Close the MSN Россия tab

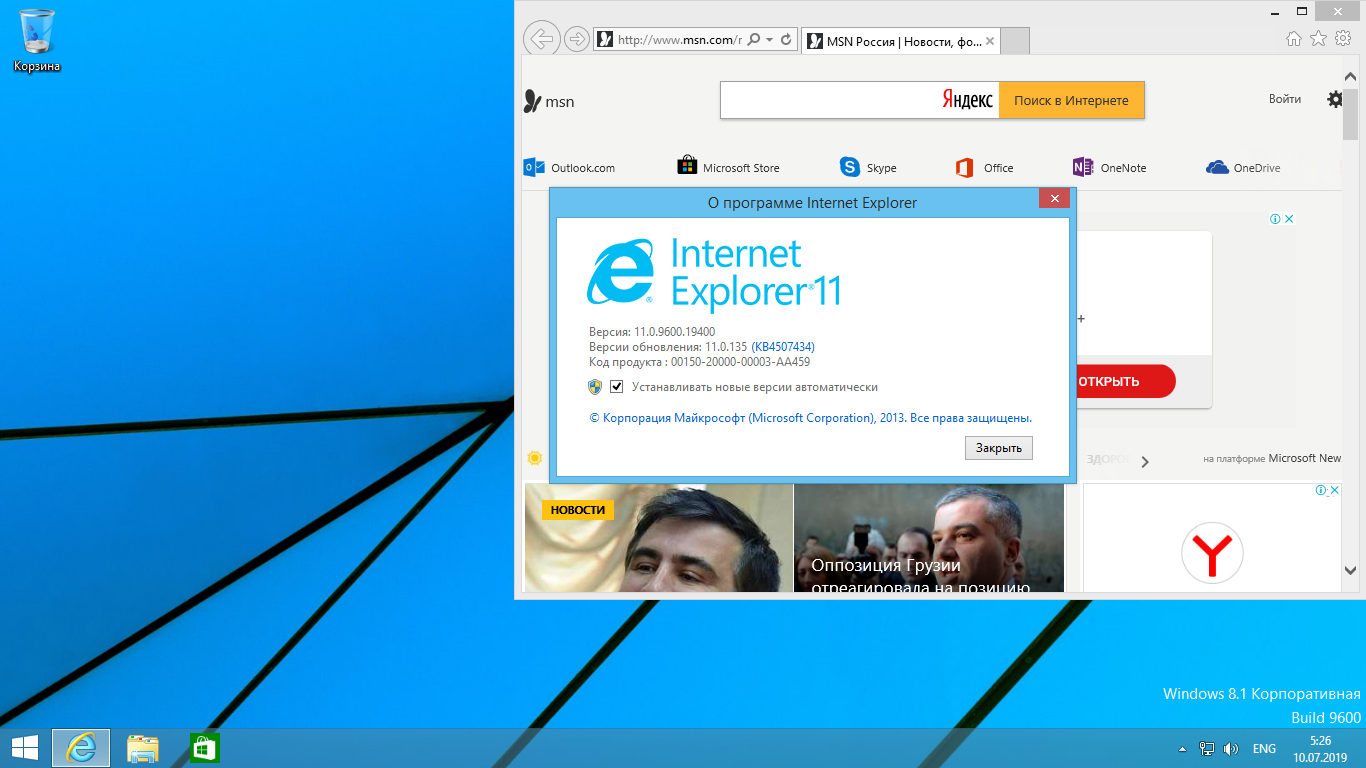tap(990, 41)
